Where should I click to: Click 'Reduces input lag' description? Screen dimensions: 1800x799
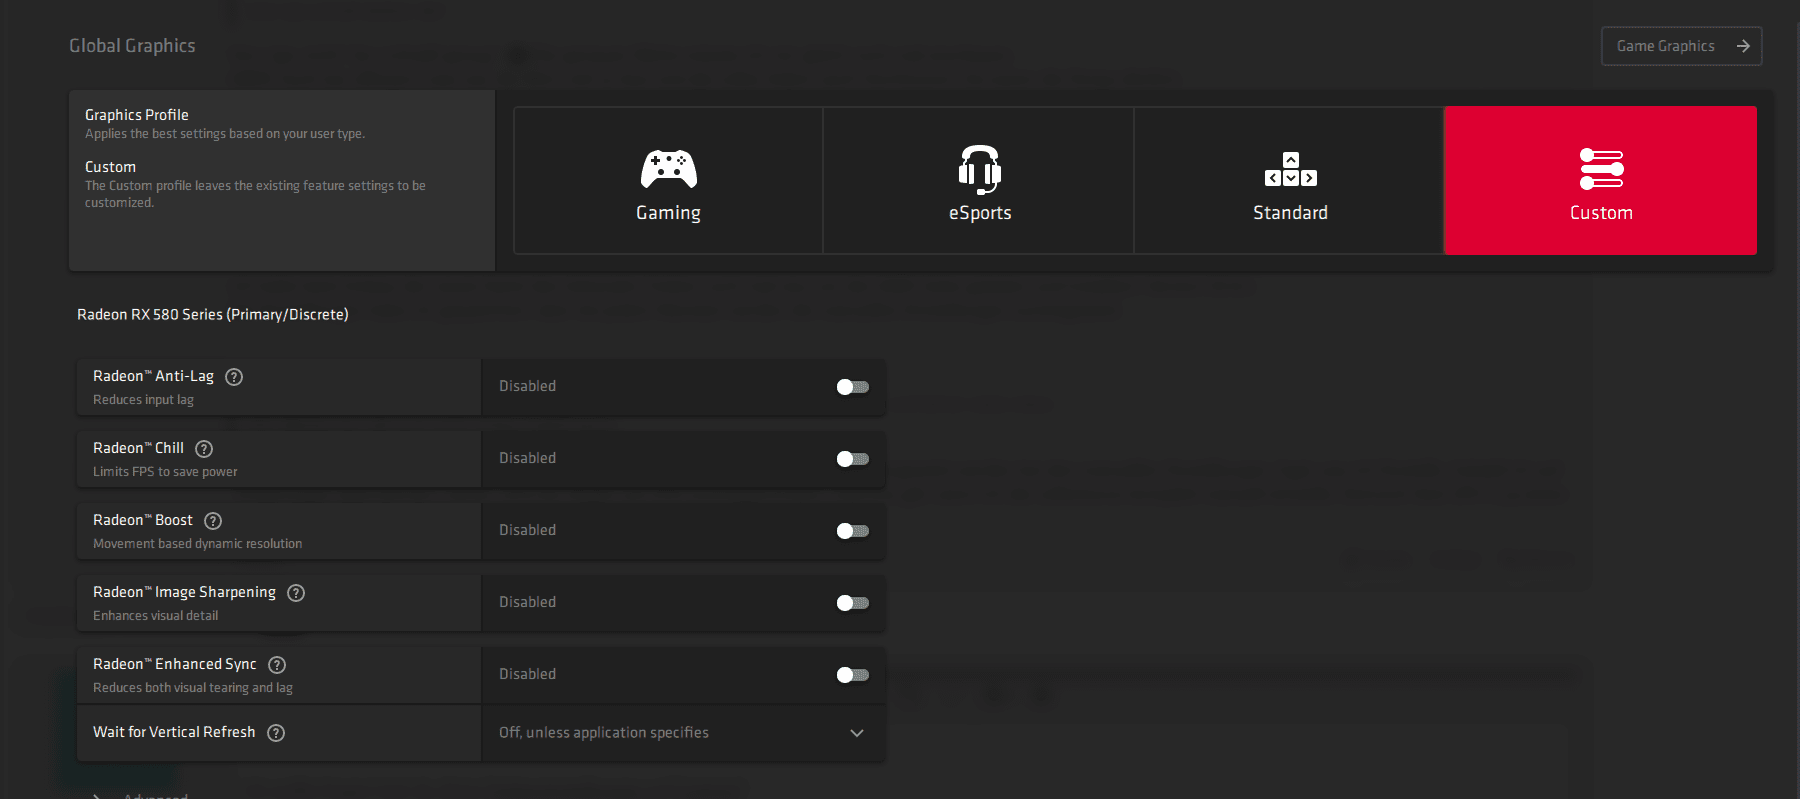(x=143, y=400)
